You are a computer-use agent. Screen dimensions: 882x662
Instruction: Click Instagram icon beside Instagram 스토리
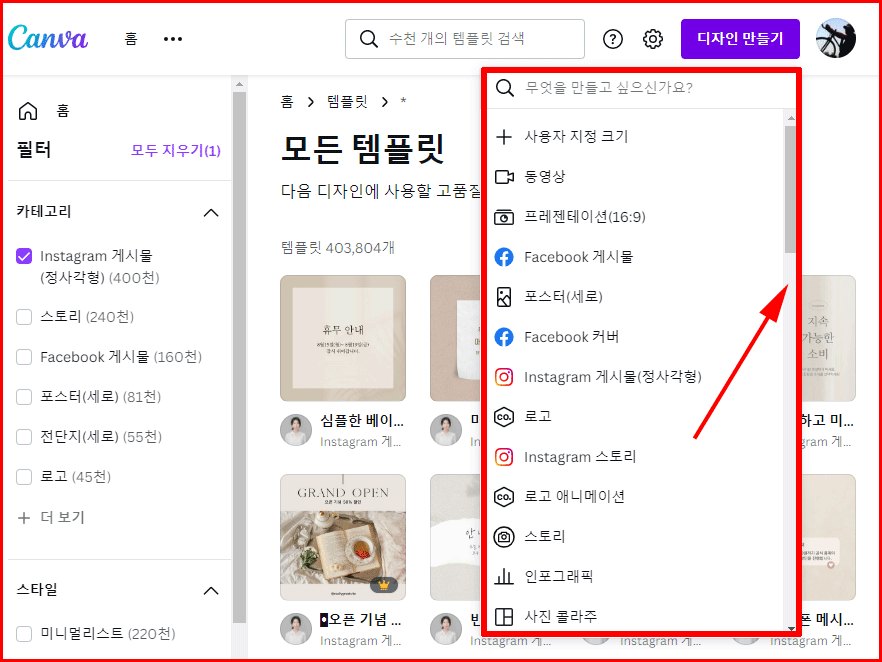point(504,457)
